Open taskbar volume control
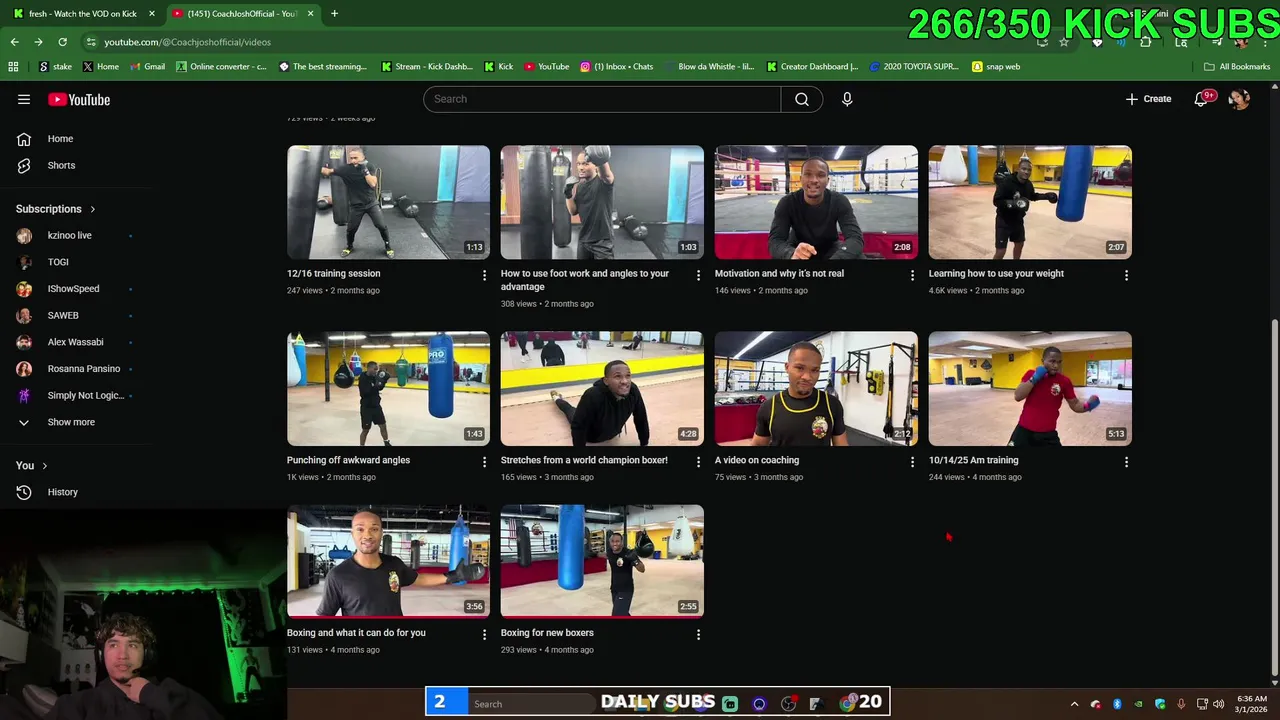The width and height of the screenshot is (1280, 720). coord(1218,704)
